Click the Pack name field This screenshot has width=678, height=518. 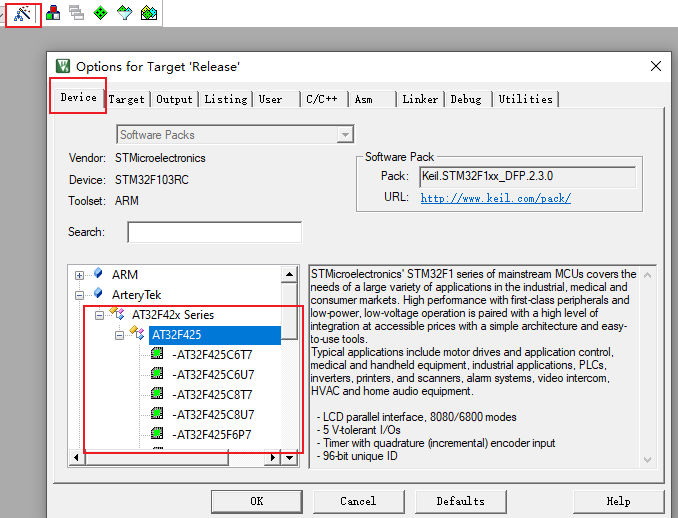(528, 176)
